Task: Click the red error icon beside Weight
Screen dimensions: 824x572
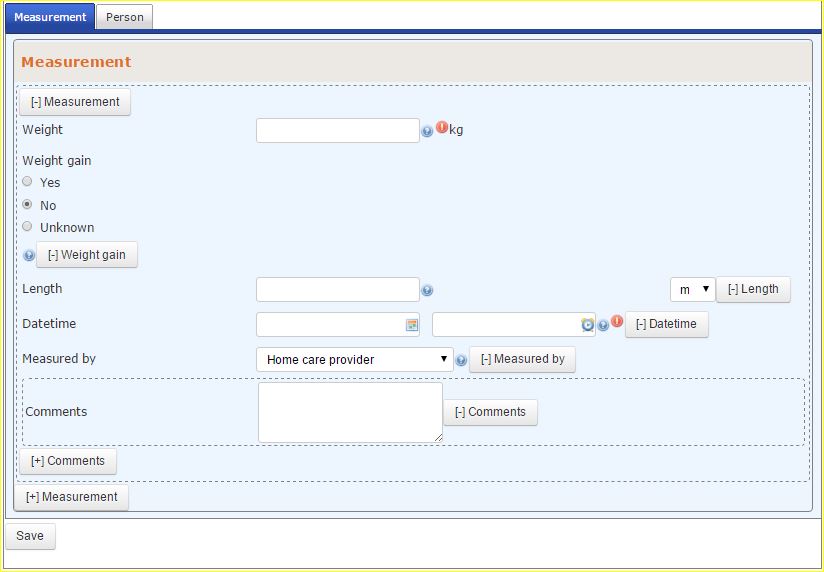Action: tap(442, 127)
